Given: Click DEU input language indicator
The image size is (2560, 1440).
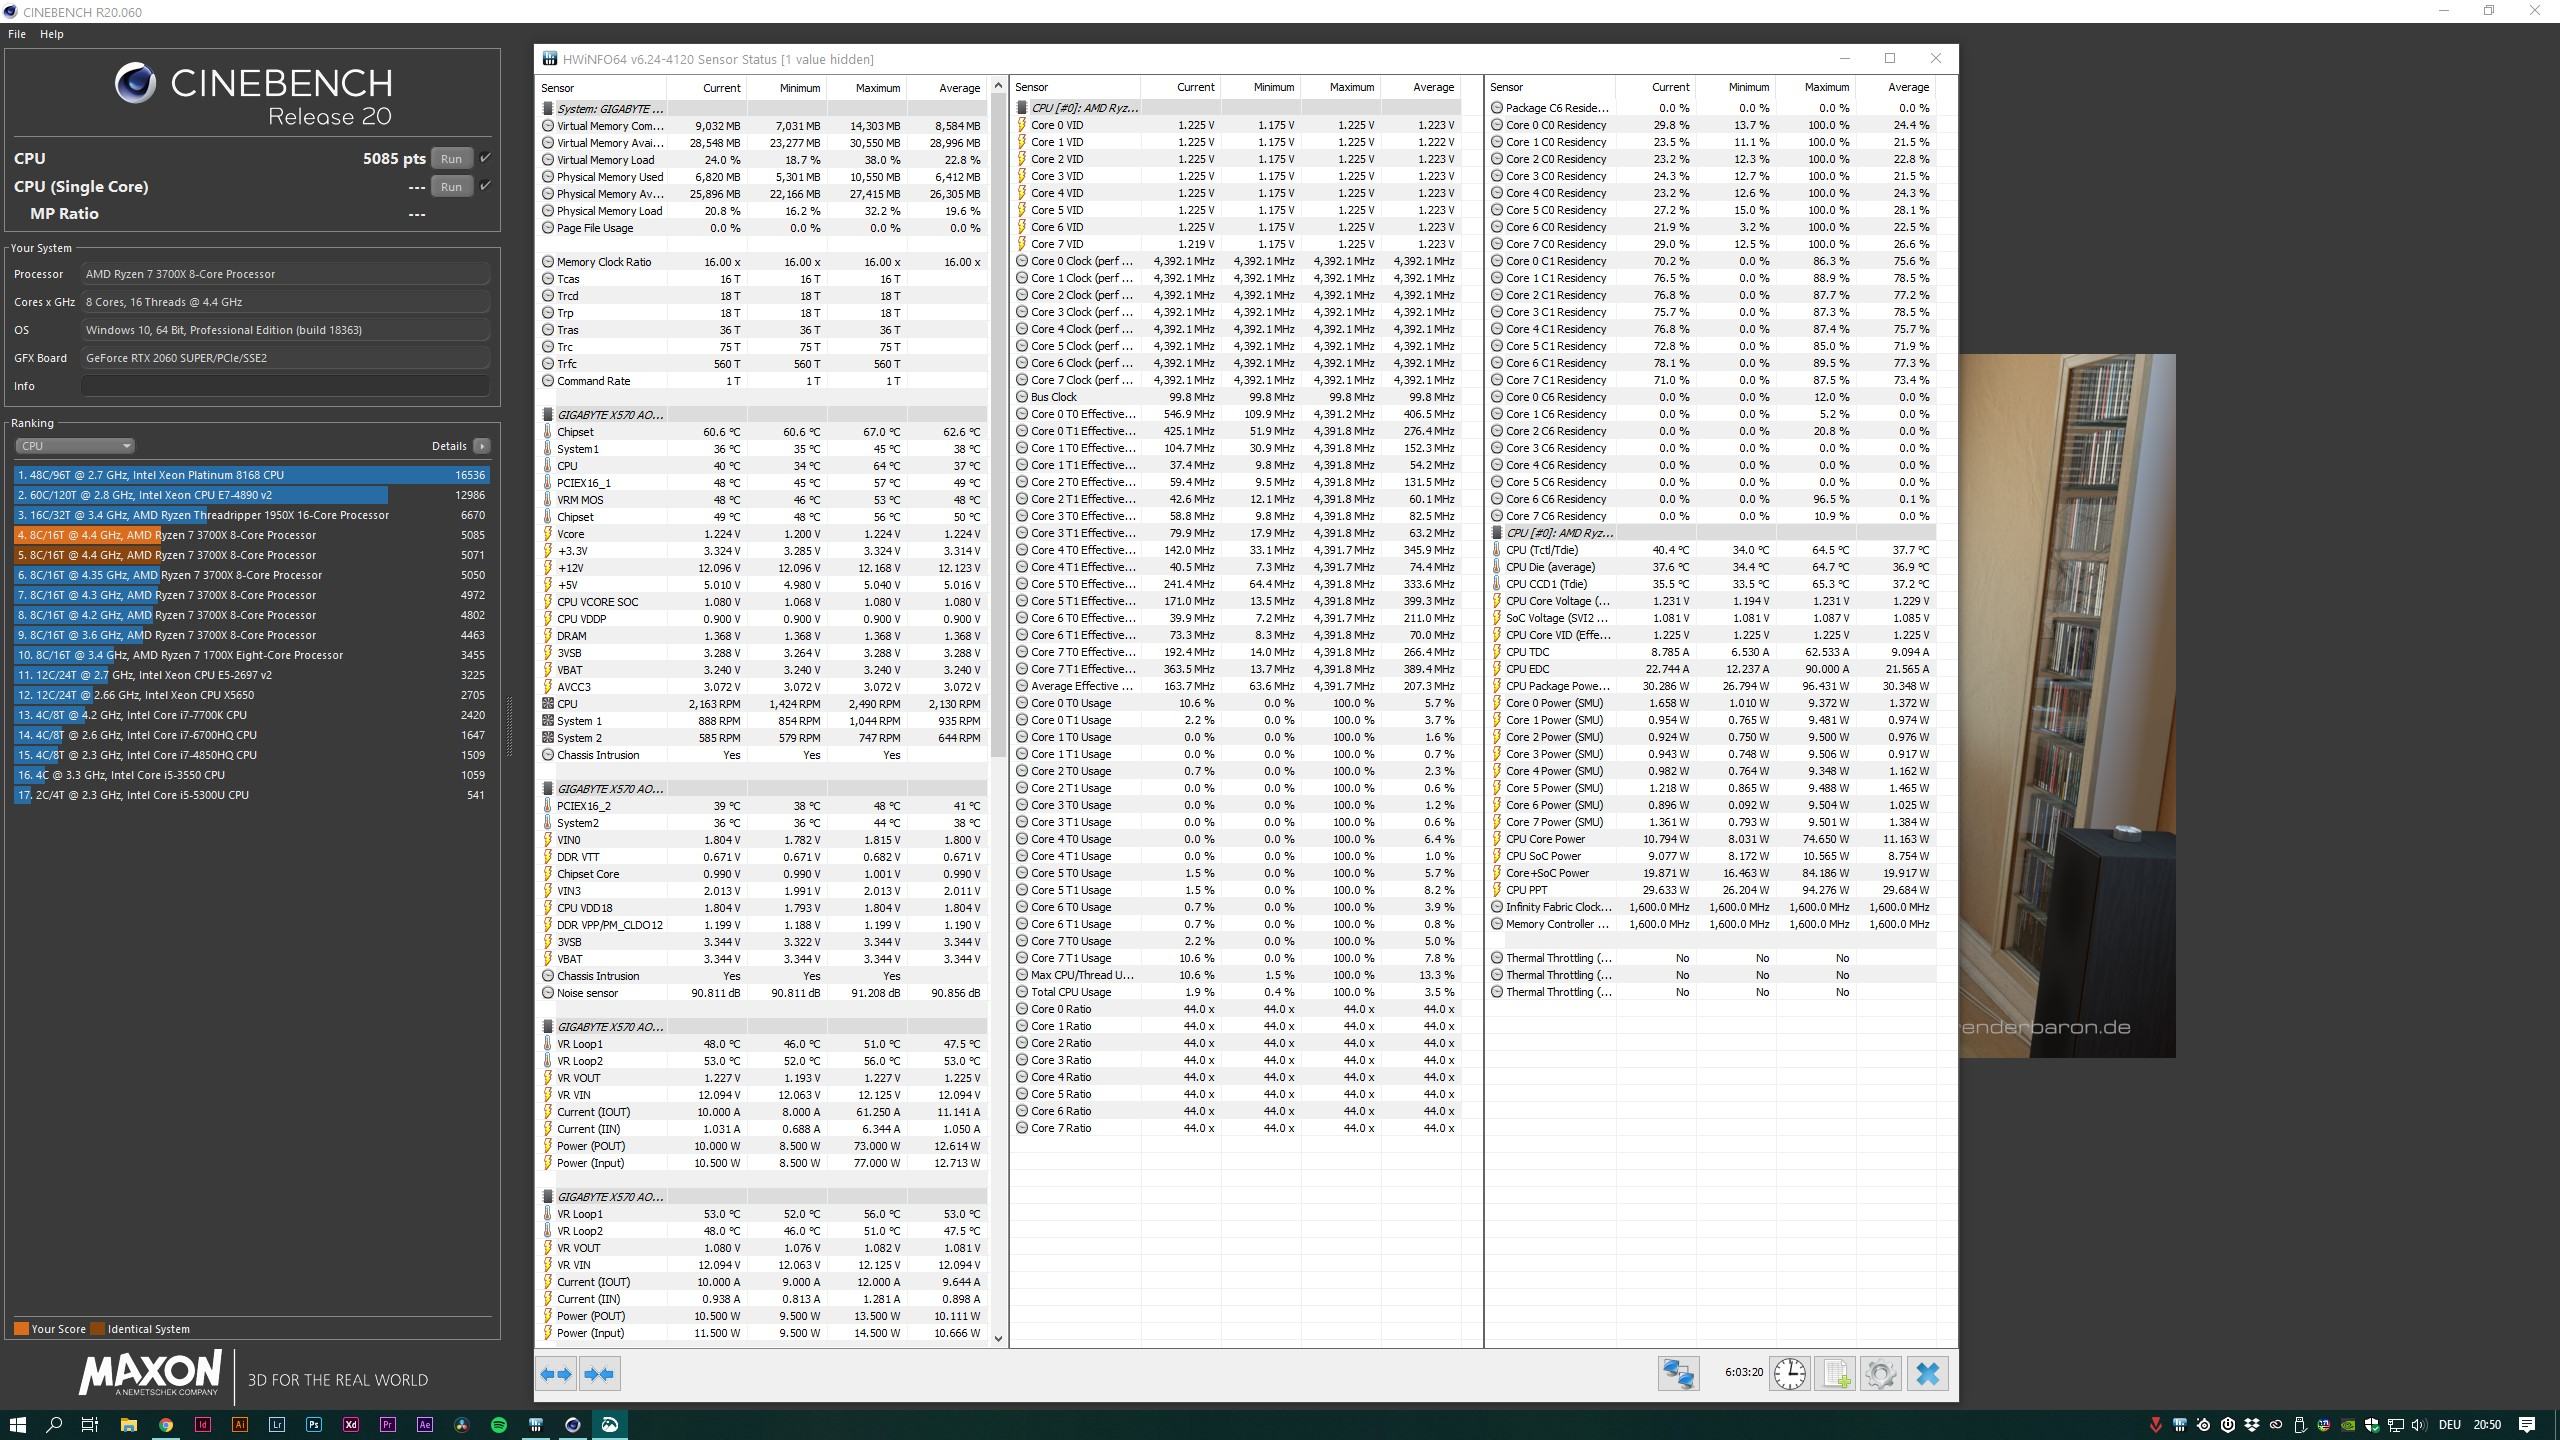Looking at the screenshot, I should [x=2450, y=1425].
